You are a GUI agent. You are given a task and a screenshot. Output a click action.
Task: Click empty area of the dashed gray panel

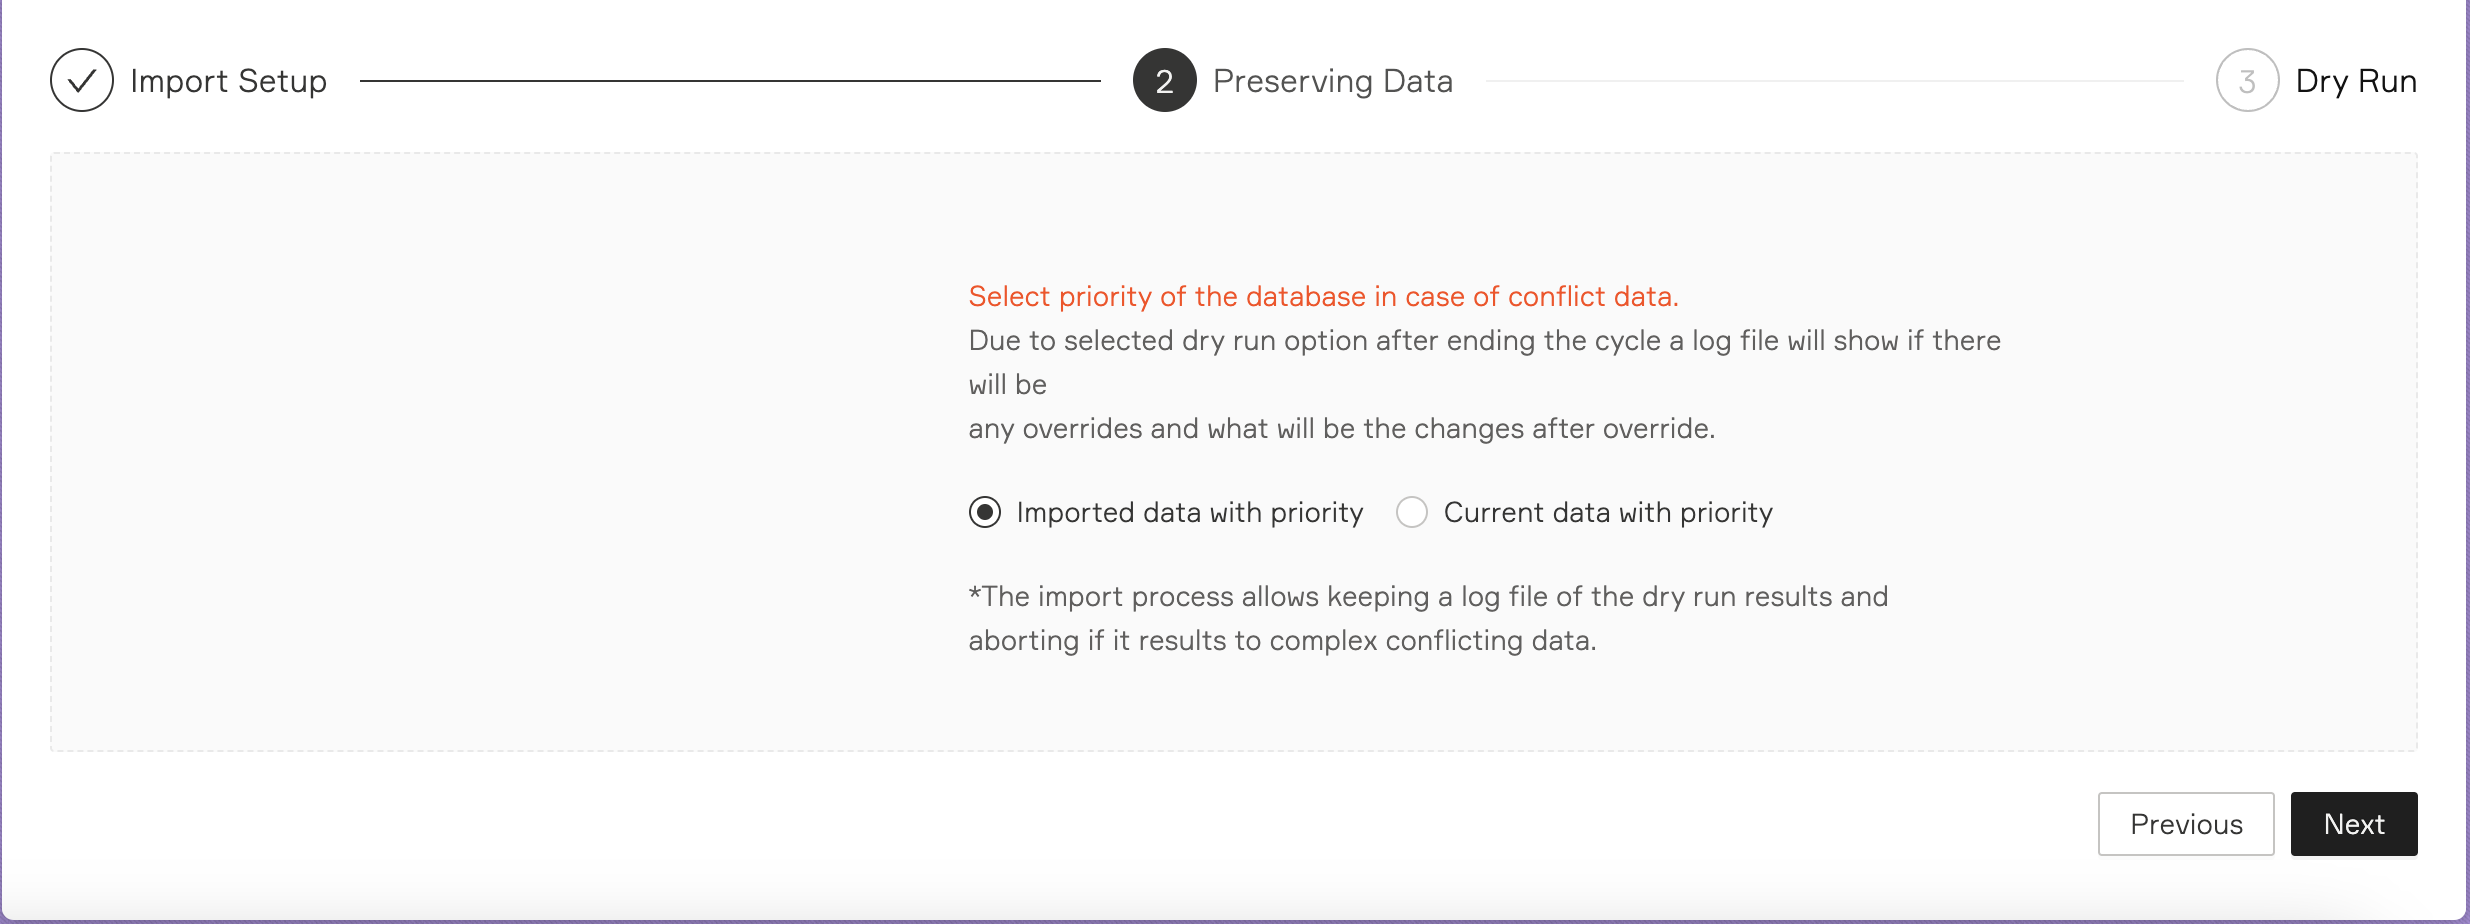500,450
